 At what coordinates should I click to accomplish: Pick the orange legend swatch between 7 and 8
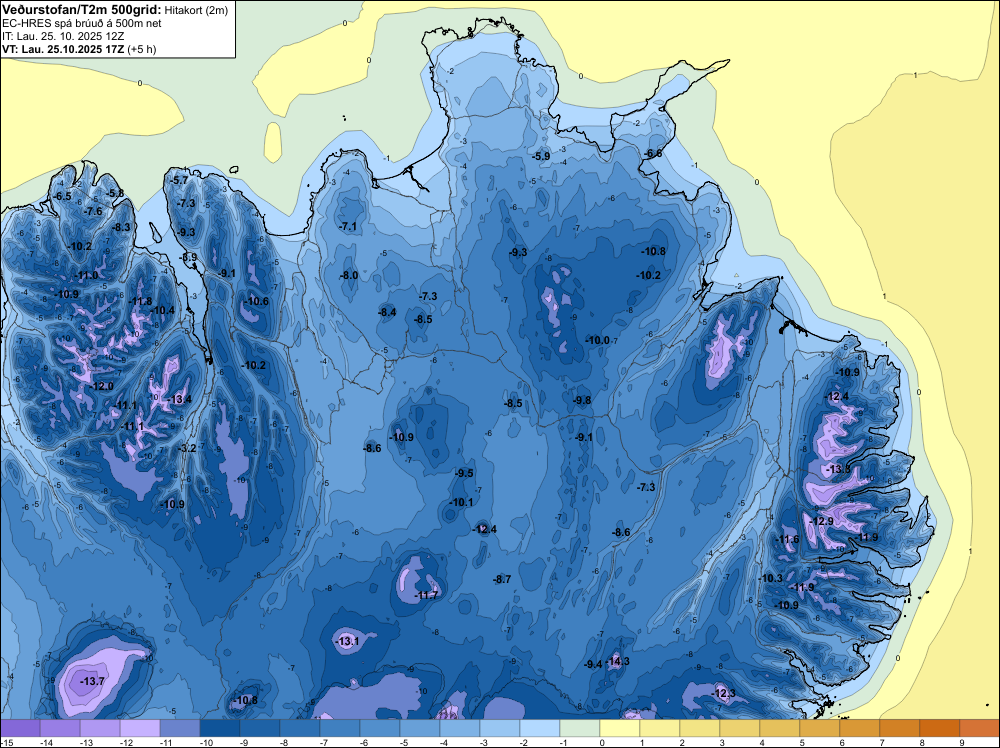pyautogui.click(x=899, y=728)
